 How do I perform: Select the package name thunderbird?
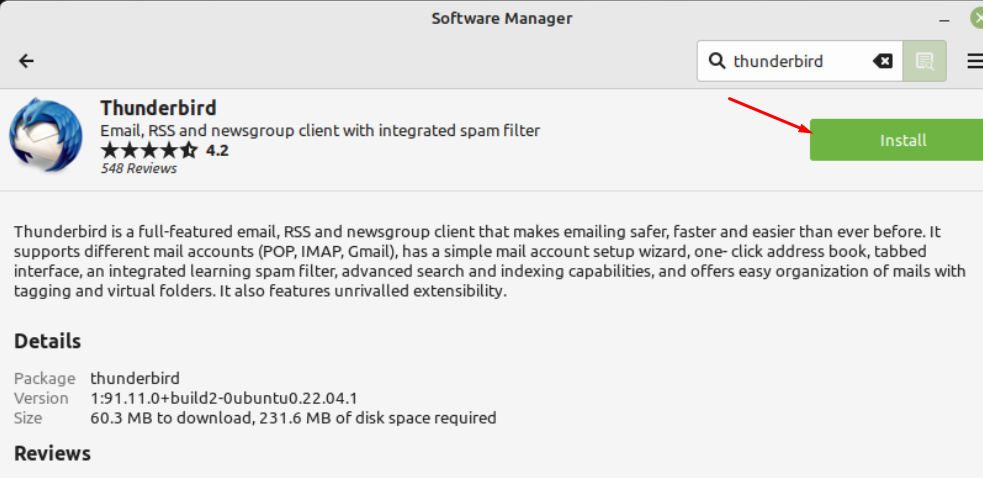click(x=135, y=378)
